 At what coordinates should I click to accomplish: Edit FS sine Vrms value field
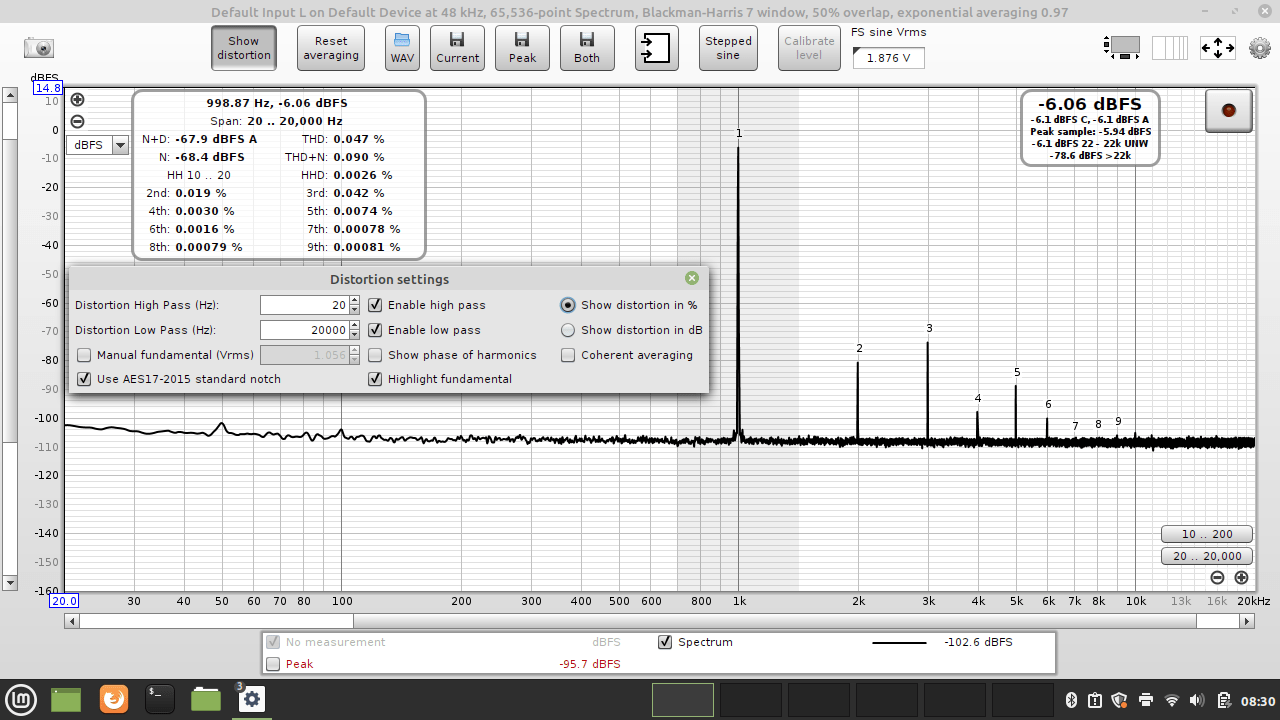888,58
